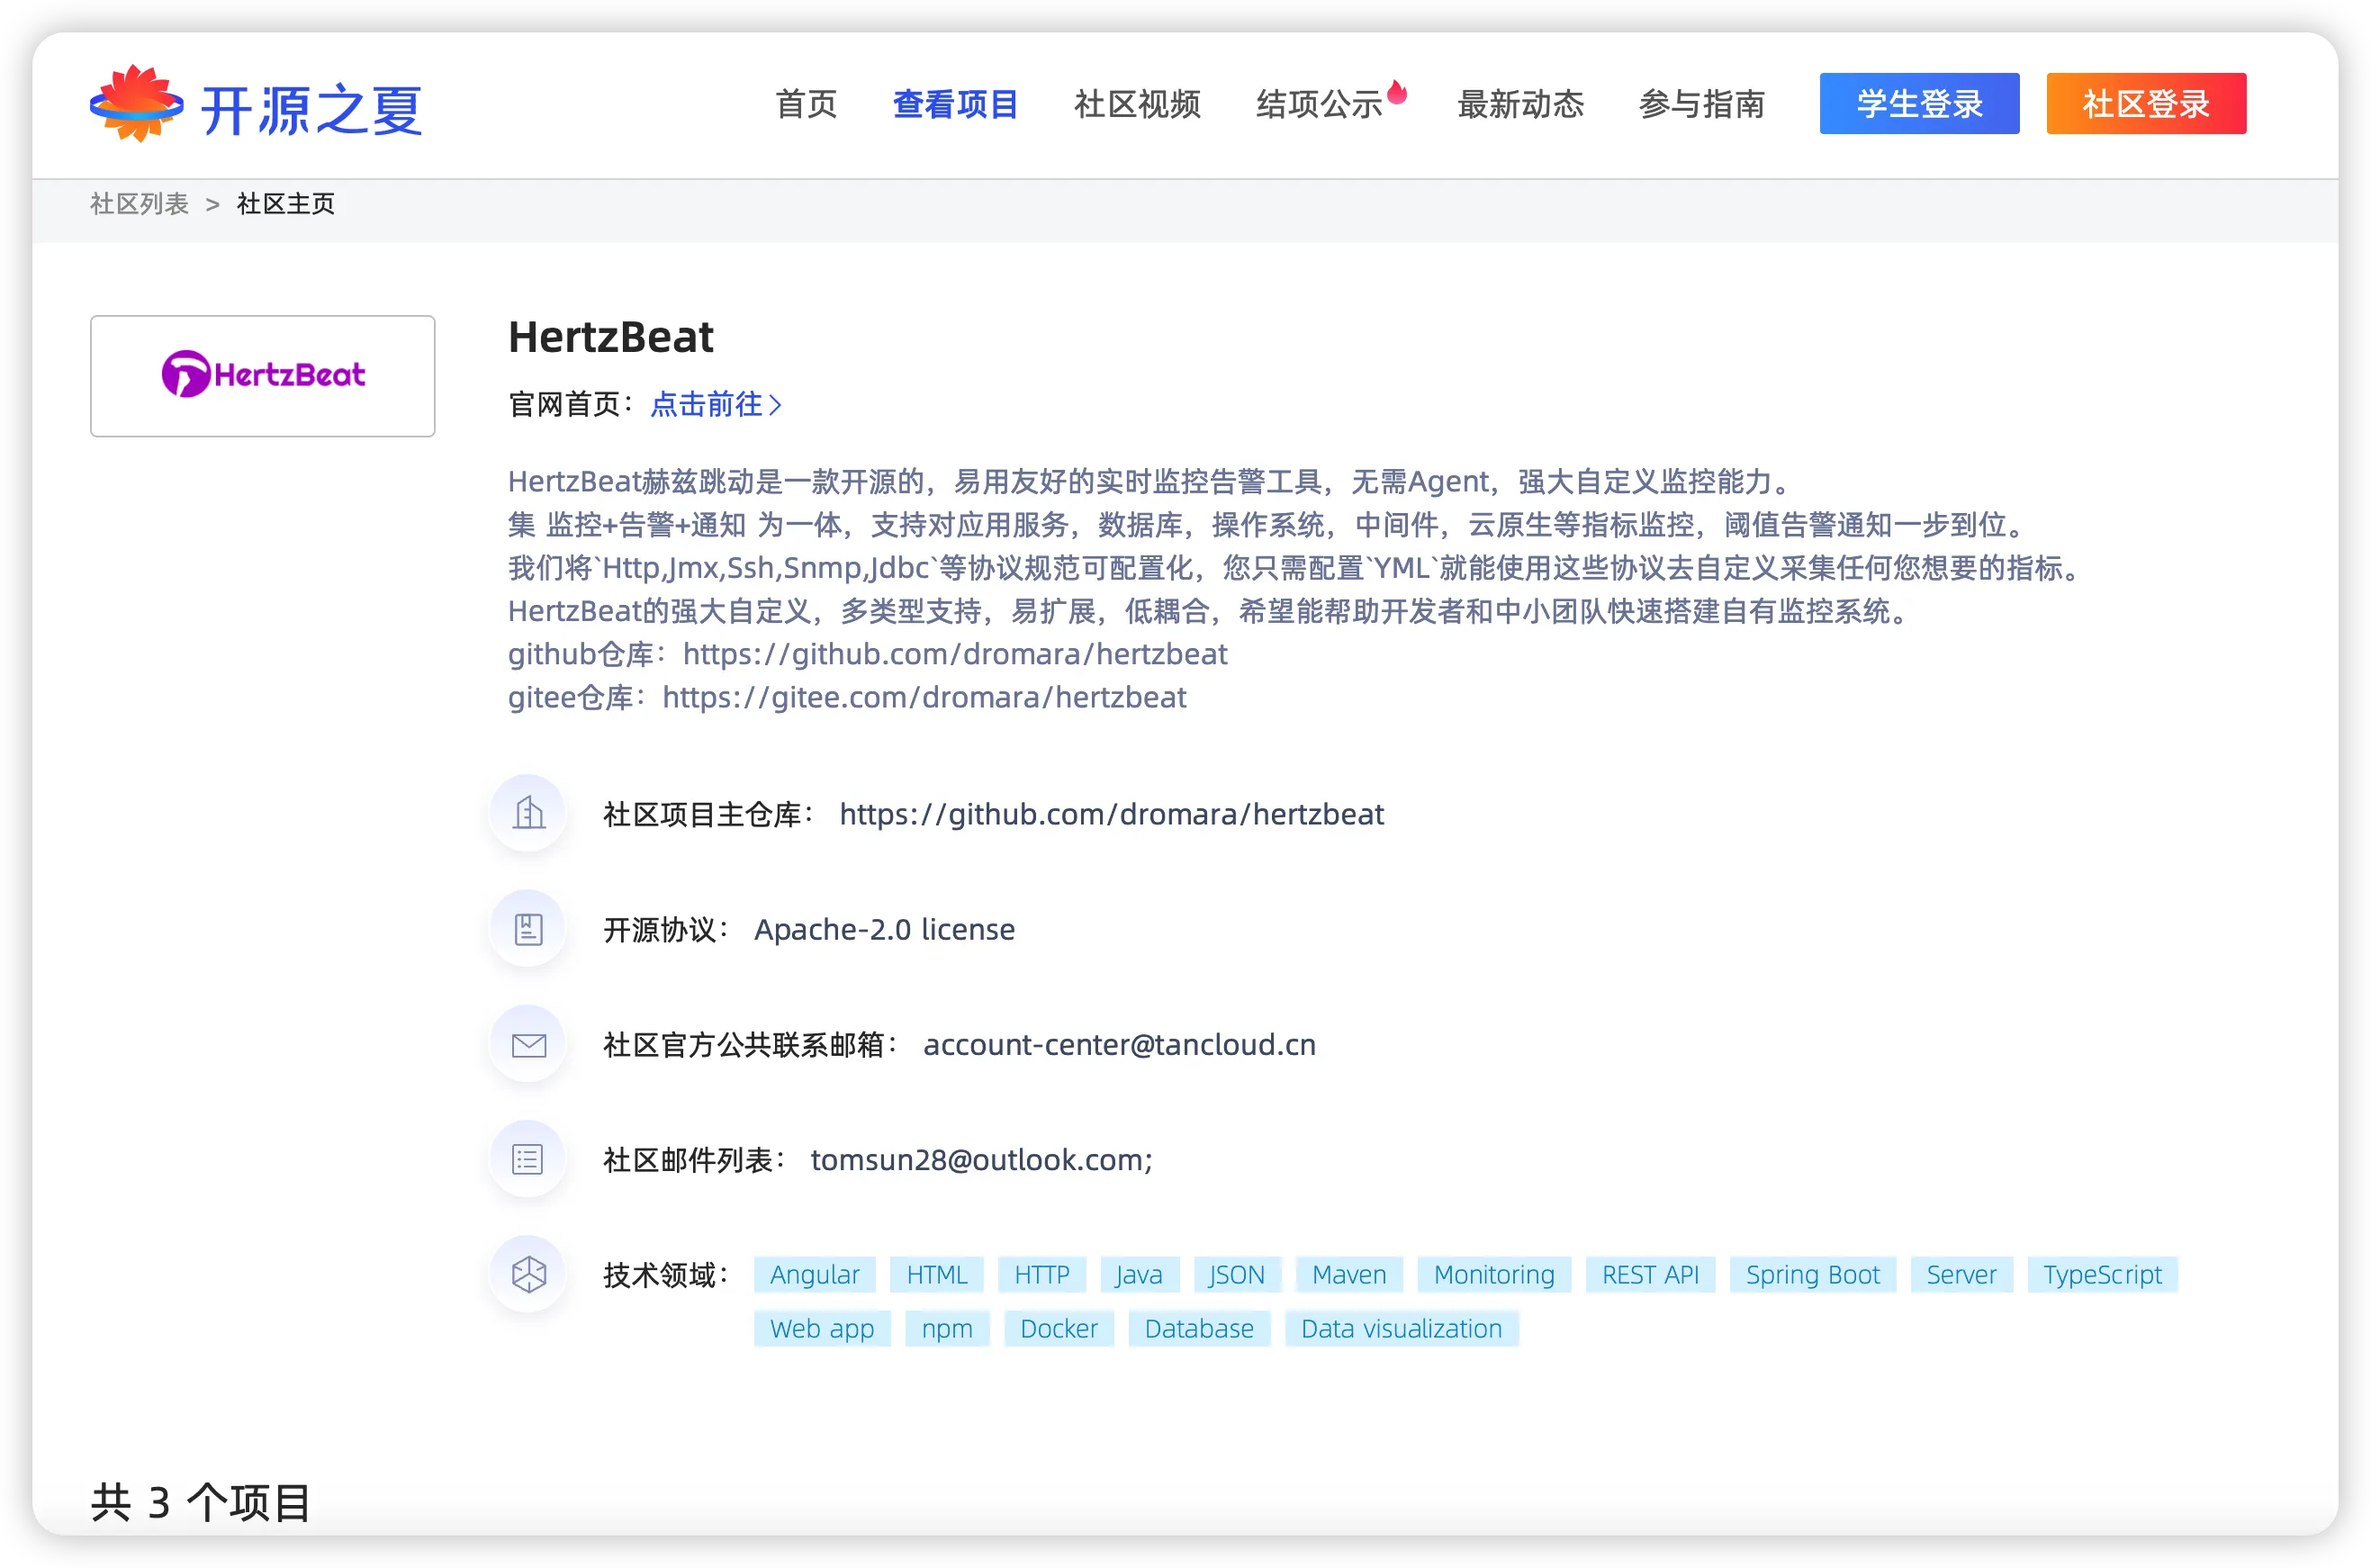Follow the 点击前往 official site link

click(x=715, y=404)
